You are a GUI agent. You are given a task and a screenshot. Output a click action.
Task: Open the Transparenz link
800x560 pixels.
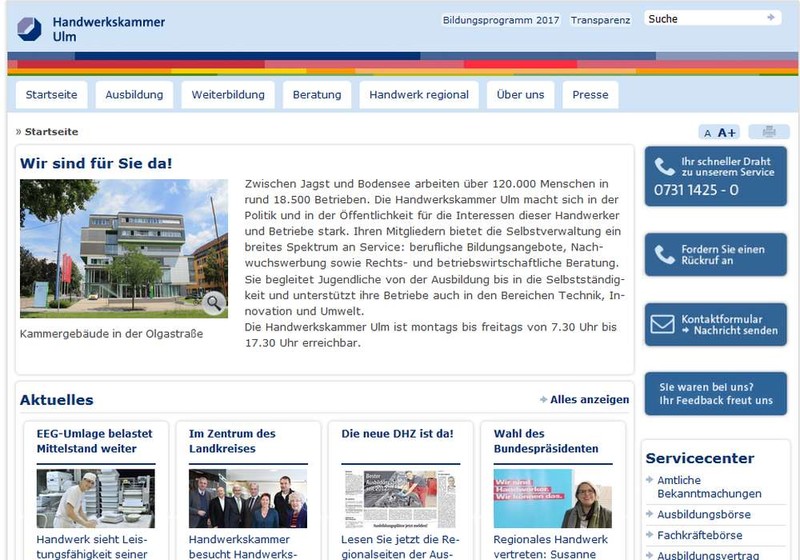point(601,20)
